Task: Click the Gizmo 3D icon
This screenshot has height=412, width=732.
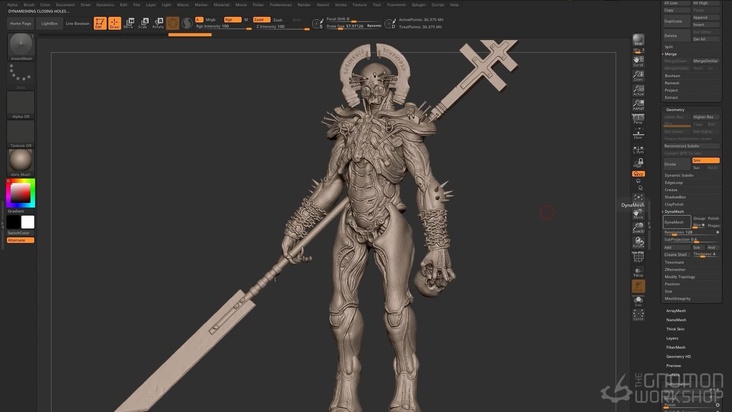Action: coord(173,23)
